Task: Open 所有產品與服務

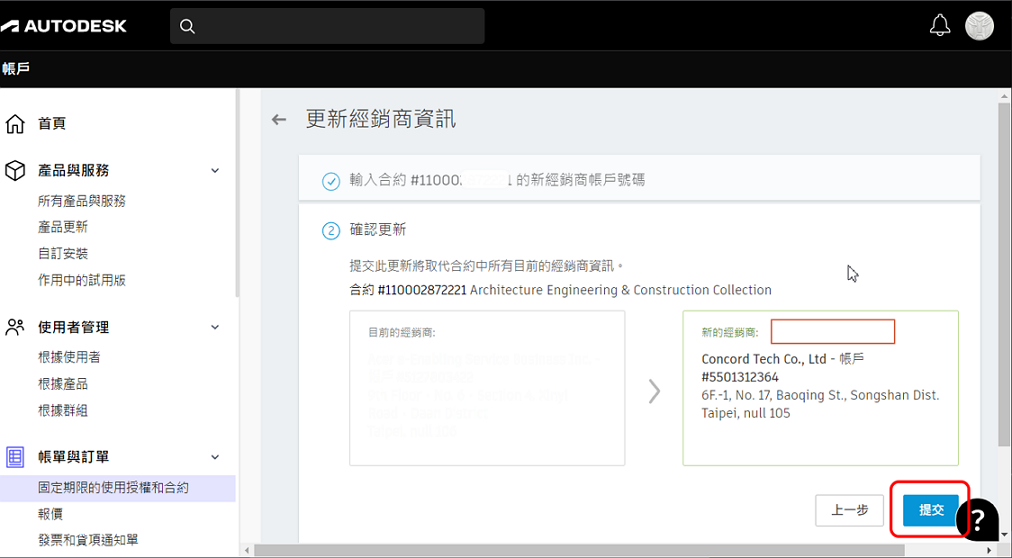Action: pyautogui.click(x=81, y=201)
